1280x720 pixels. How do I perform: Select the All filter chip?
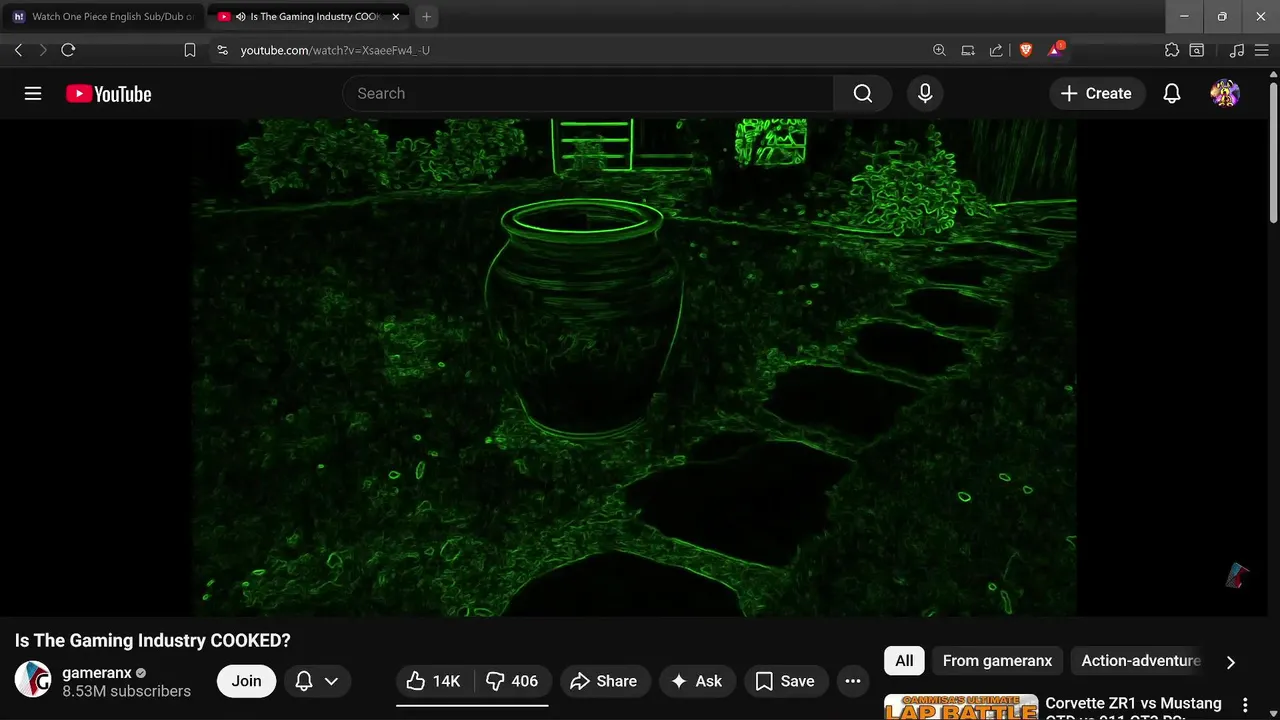pos(904,660)
